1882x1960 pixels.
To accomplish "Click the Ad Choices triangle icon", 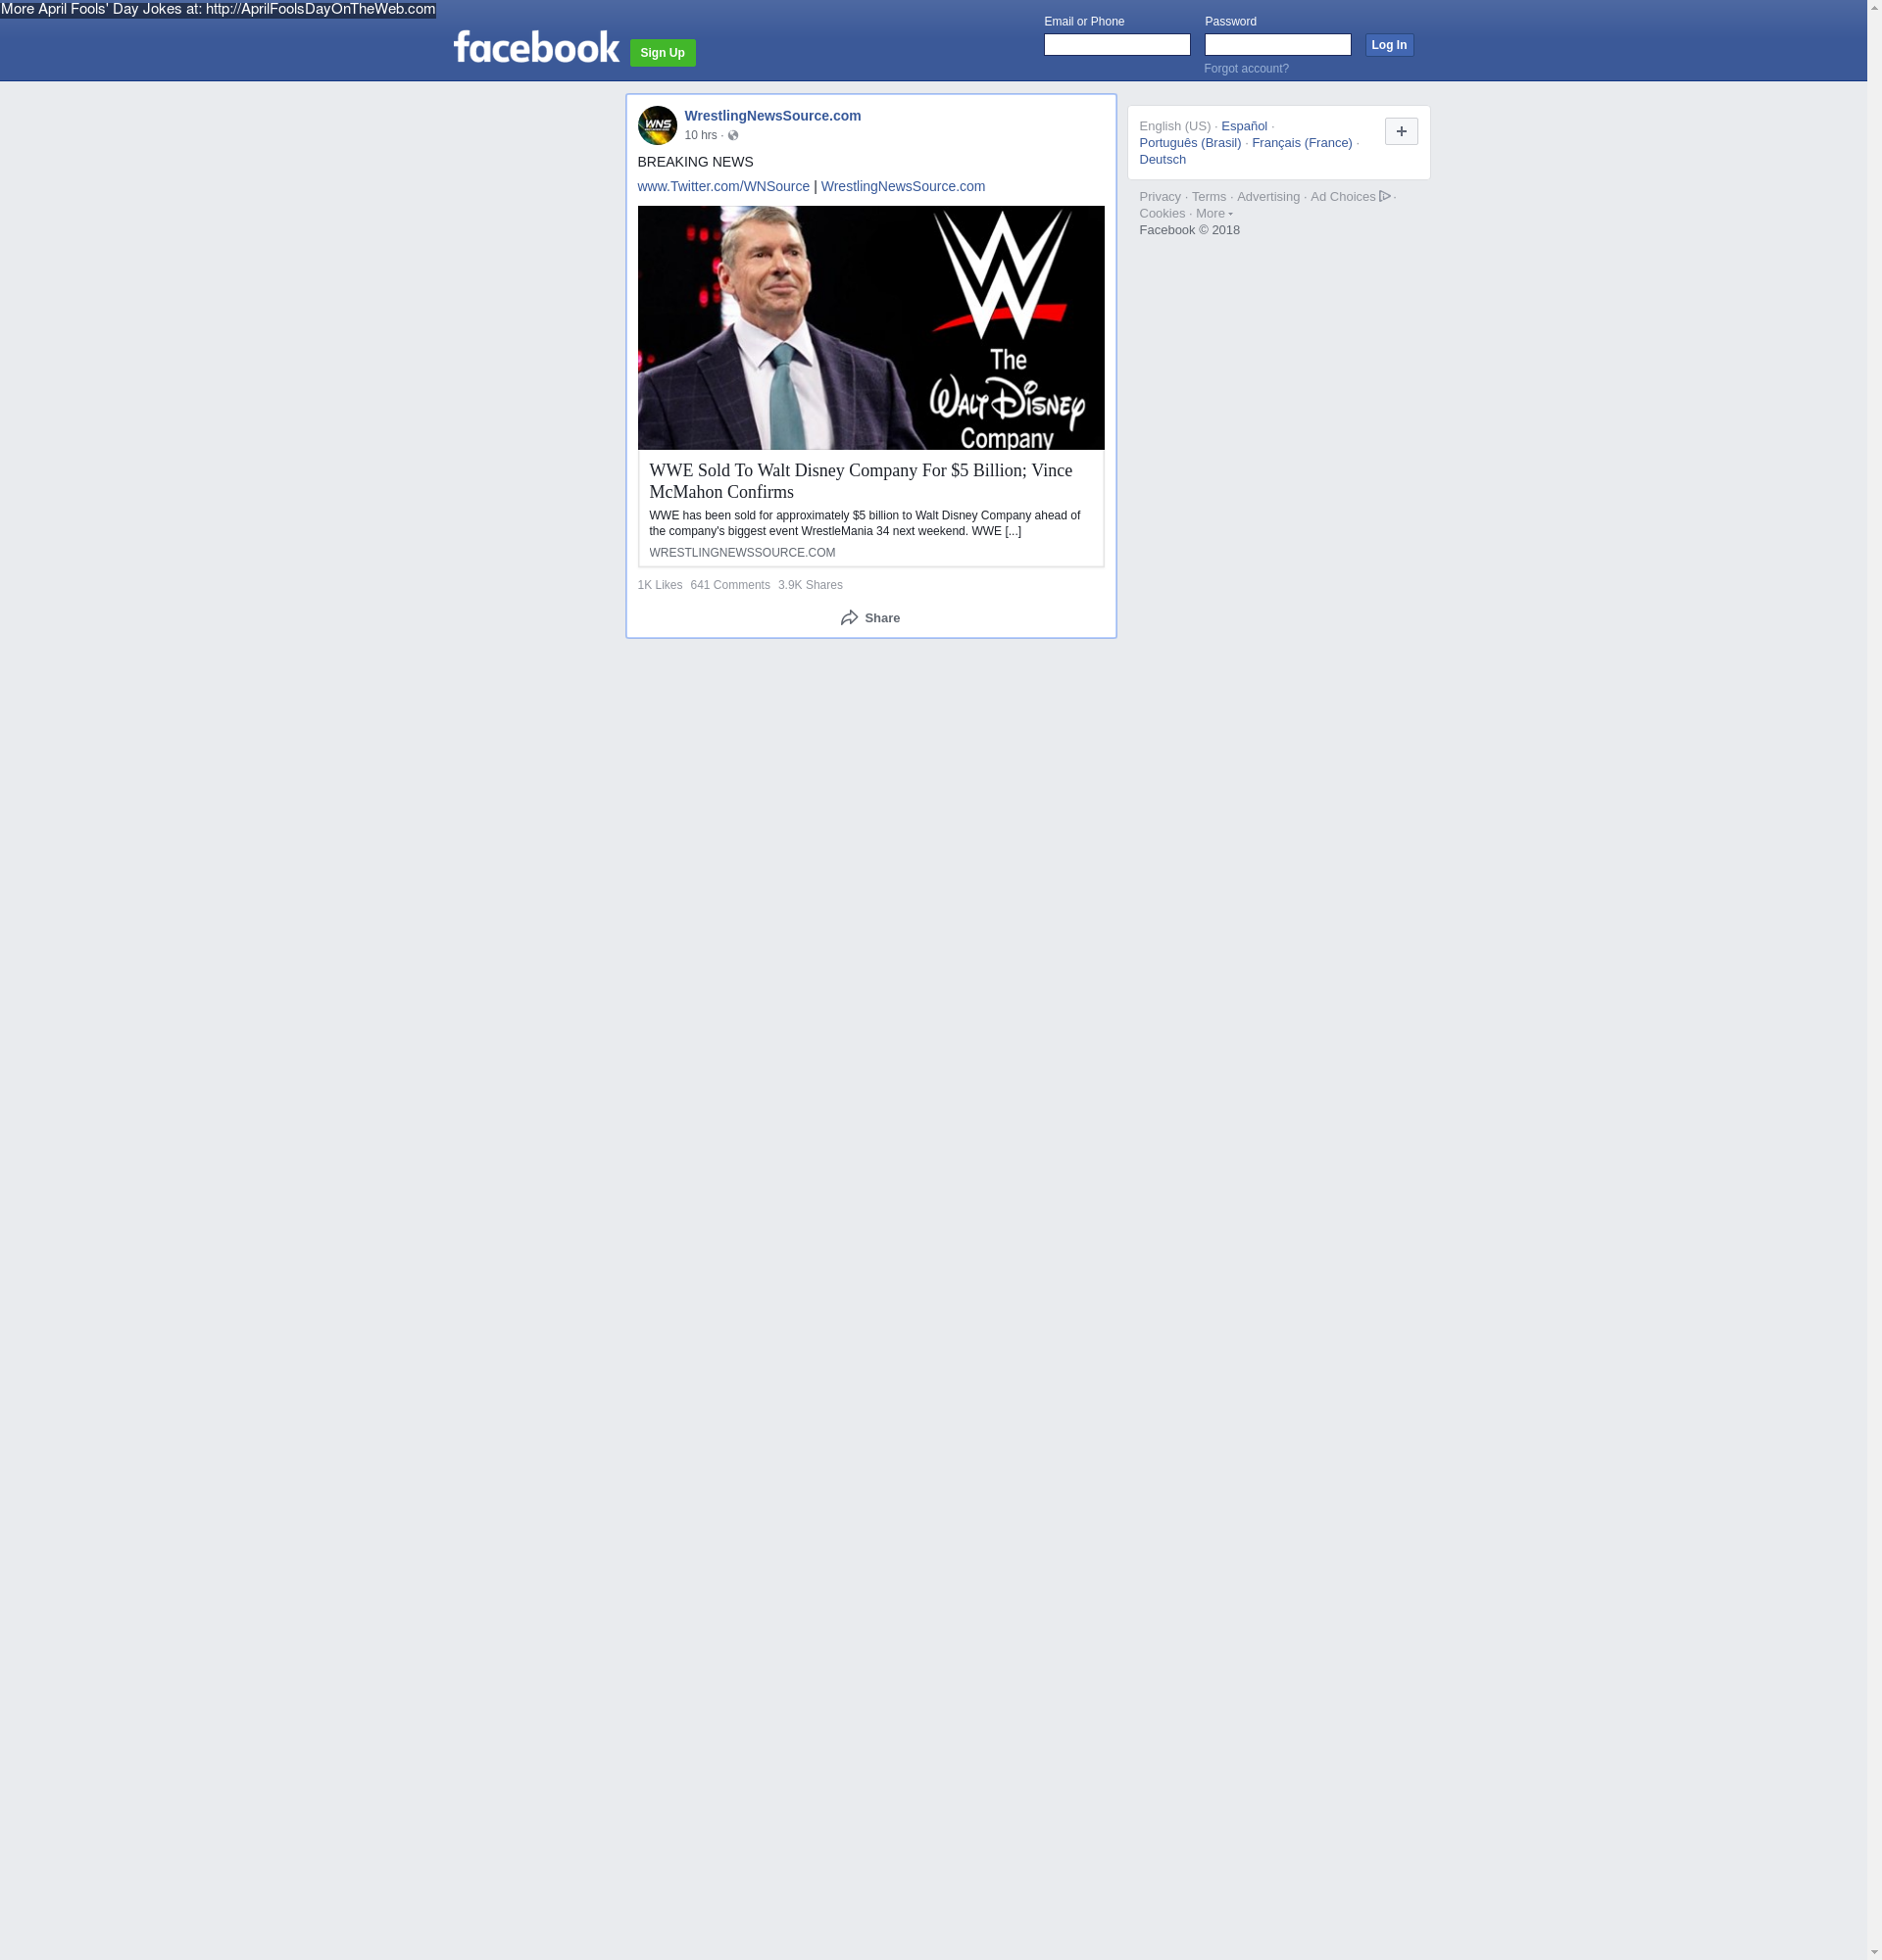I will [1385, 196].
